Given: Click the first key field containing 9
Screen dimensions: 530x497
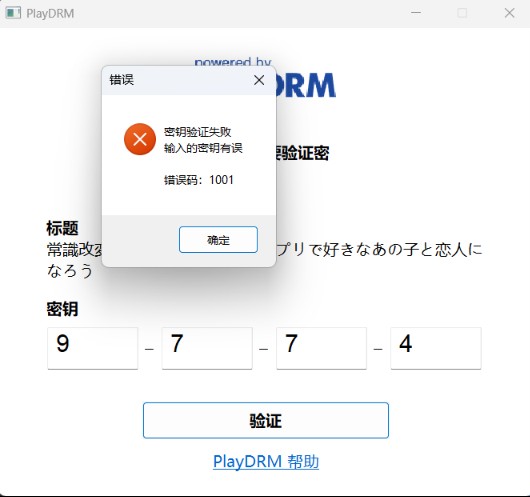Looking at the screenshot, I should (x=93, y=348).
